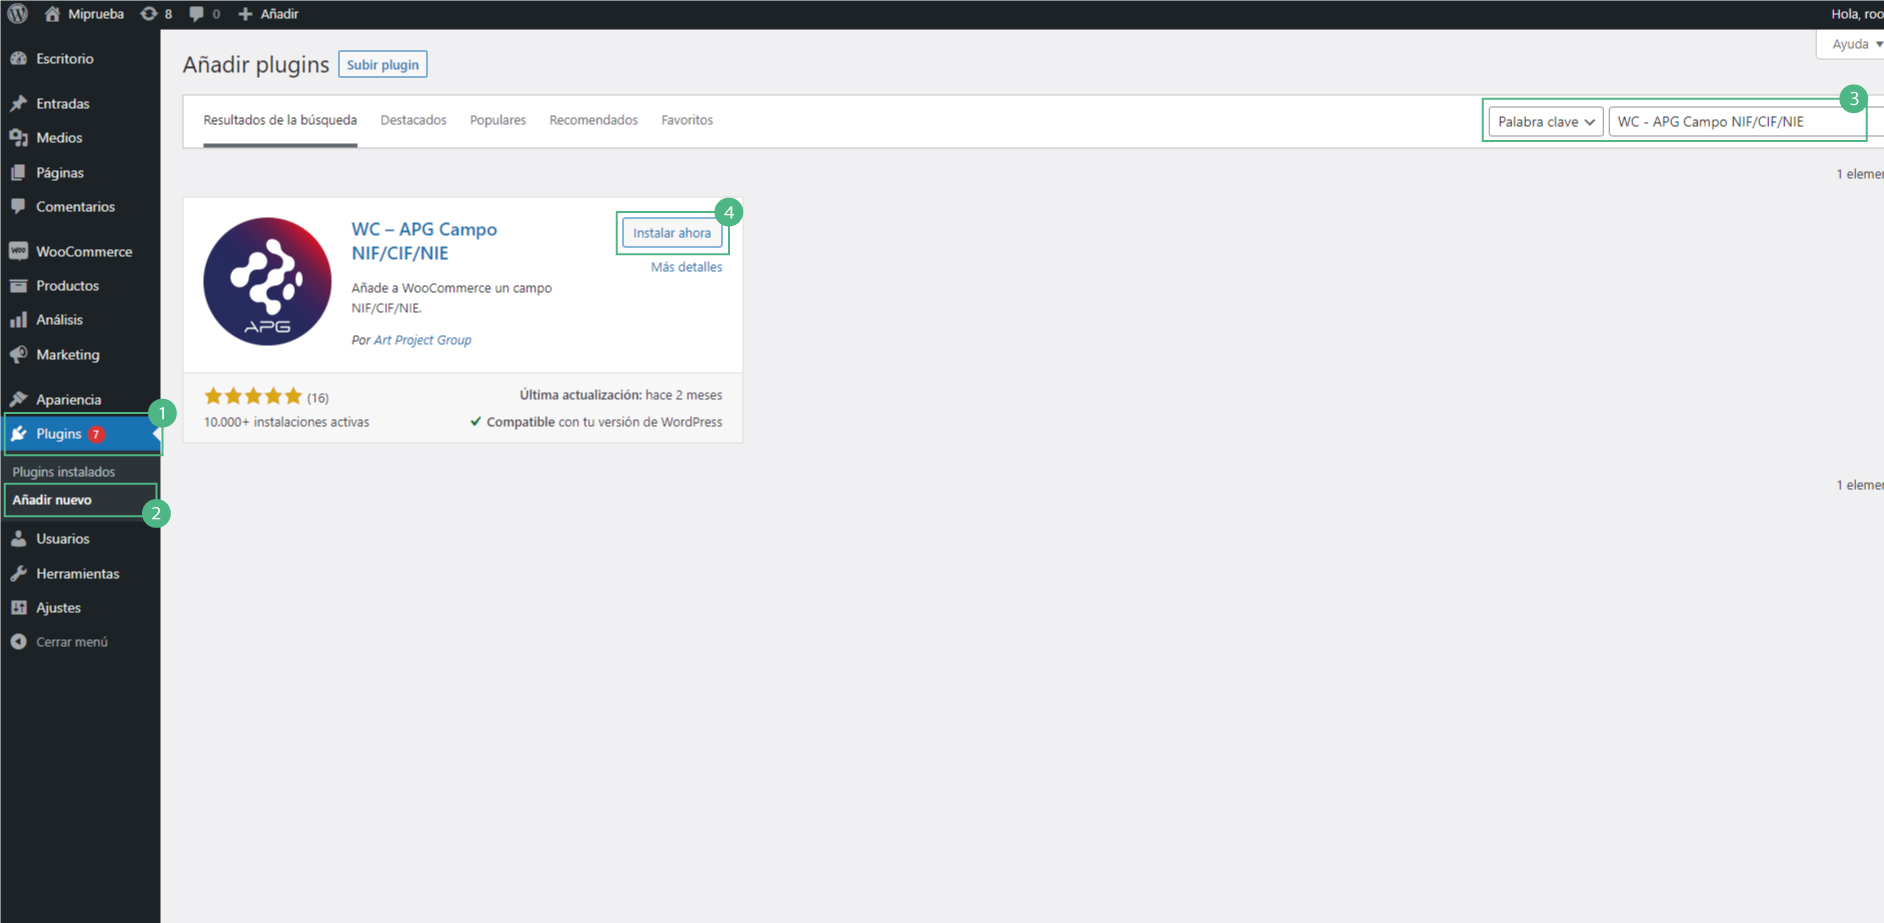
Task: Expand the Palabra clave dropdown
Action: [x=1545, y=122]
